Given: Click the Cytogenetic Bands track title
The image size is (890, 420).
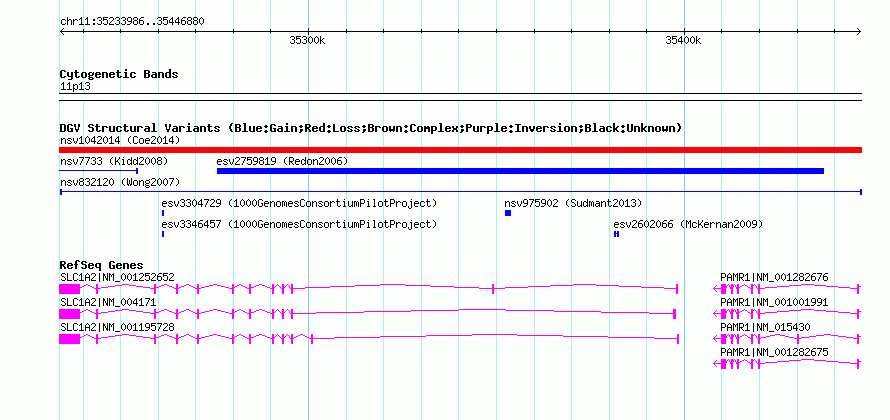Looking at the screenshot, I should click(x=119, y=74).
